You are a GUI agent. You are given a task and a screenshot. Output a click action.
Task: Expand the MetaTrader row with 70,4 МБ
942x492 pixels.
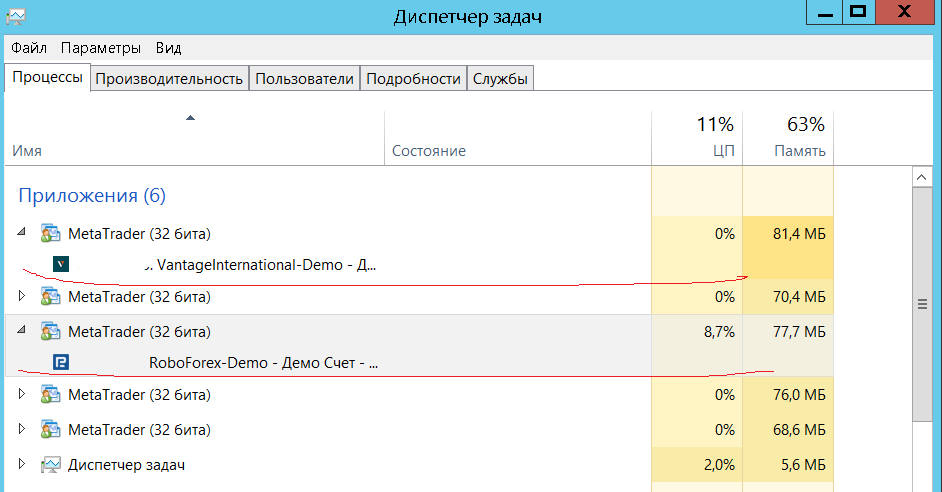point(22,296)
